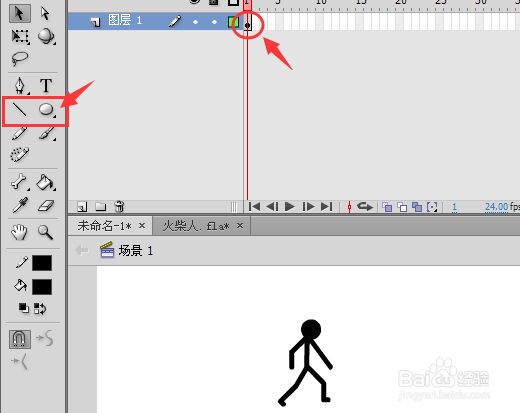
Task: Switch to the 未命名-1 document tab
Action: click(104, 226)
